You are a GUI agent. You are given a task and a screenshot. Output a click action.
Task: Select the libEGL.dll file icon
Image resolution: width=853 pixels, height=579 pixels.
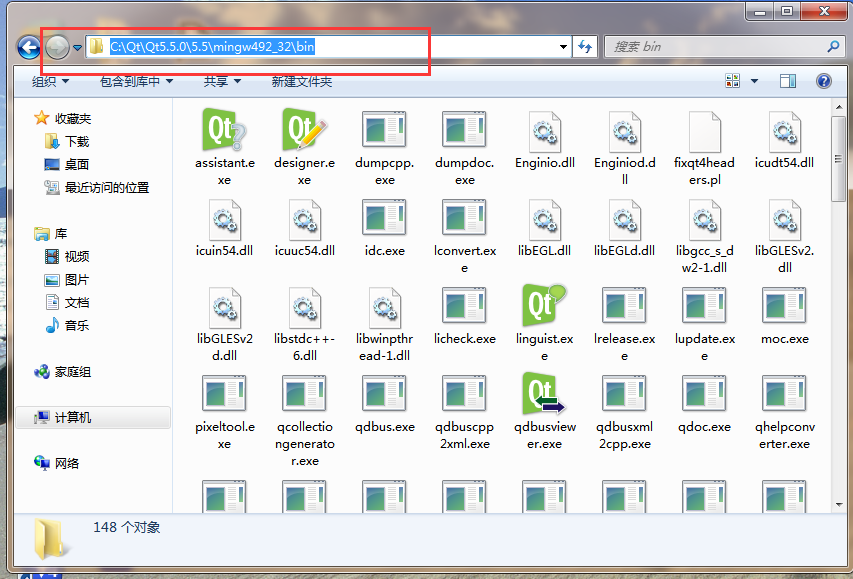[545, 220]
